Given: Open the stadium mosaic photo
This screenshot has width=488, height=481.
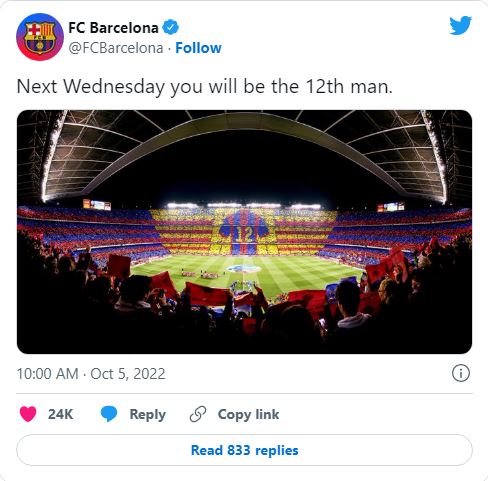Looking at the screenshot, I should tap(244, 232).
